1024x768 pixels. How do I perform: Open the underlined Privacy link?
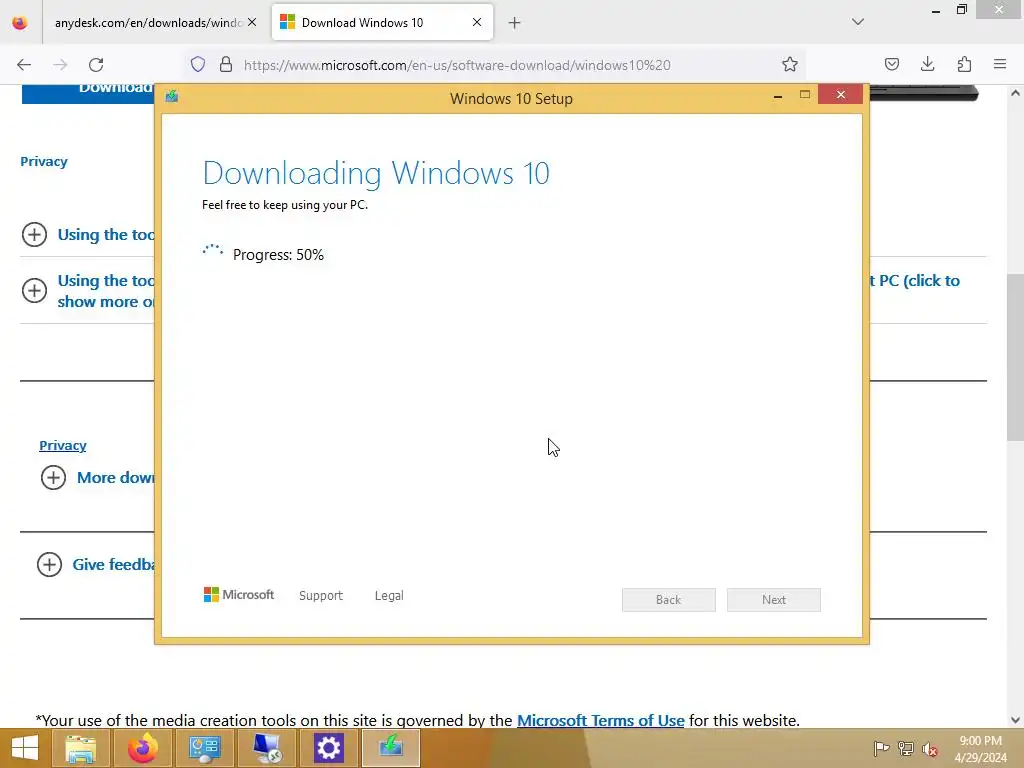coord(63,445)
